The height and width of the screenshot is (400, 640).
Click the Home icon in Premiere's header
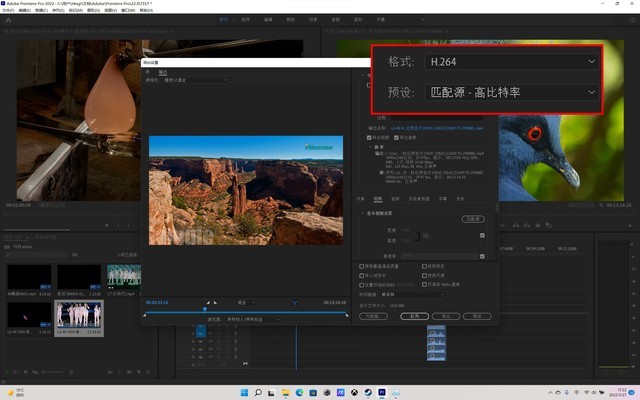point(8,20)
